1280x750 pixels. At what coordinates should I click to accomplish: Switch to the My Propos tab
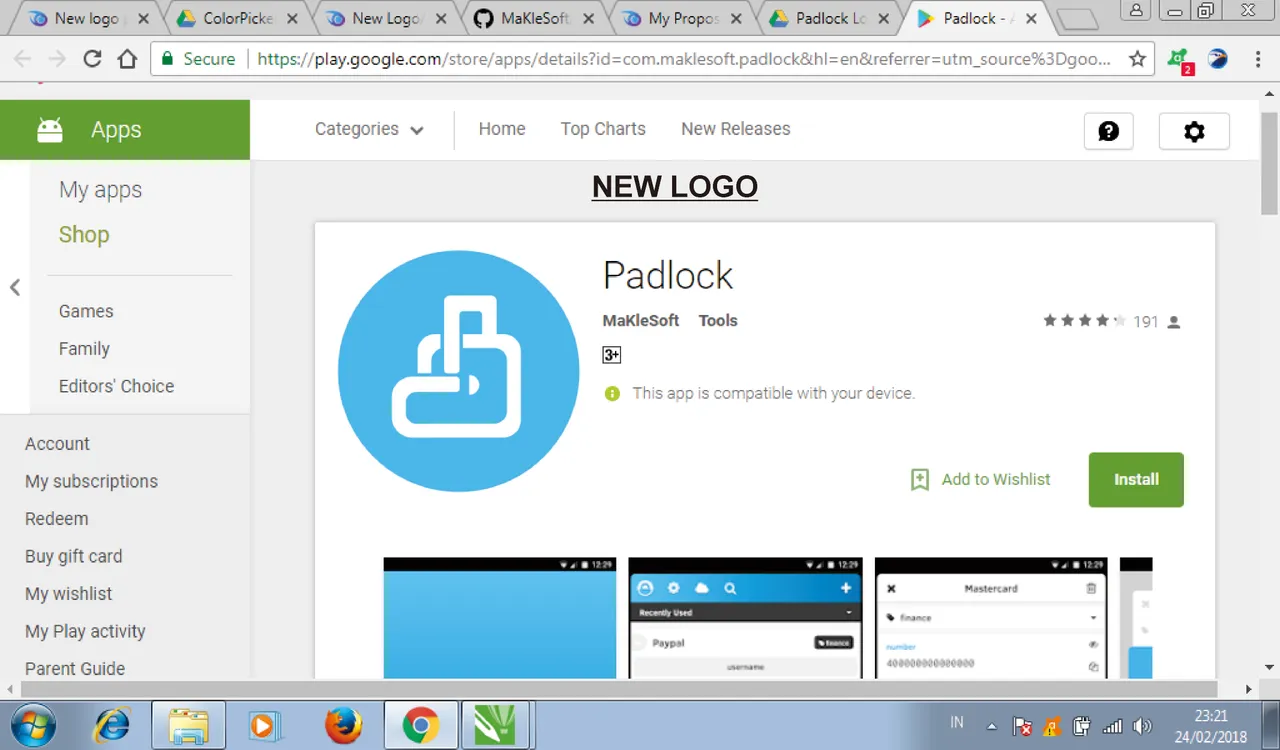click(x=683, y=18)
